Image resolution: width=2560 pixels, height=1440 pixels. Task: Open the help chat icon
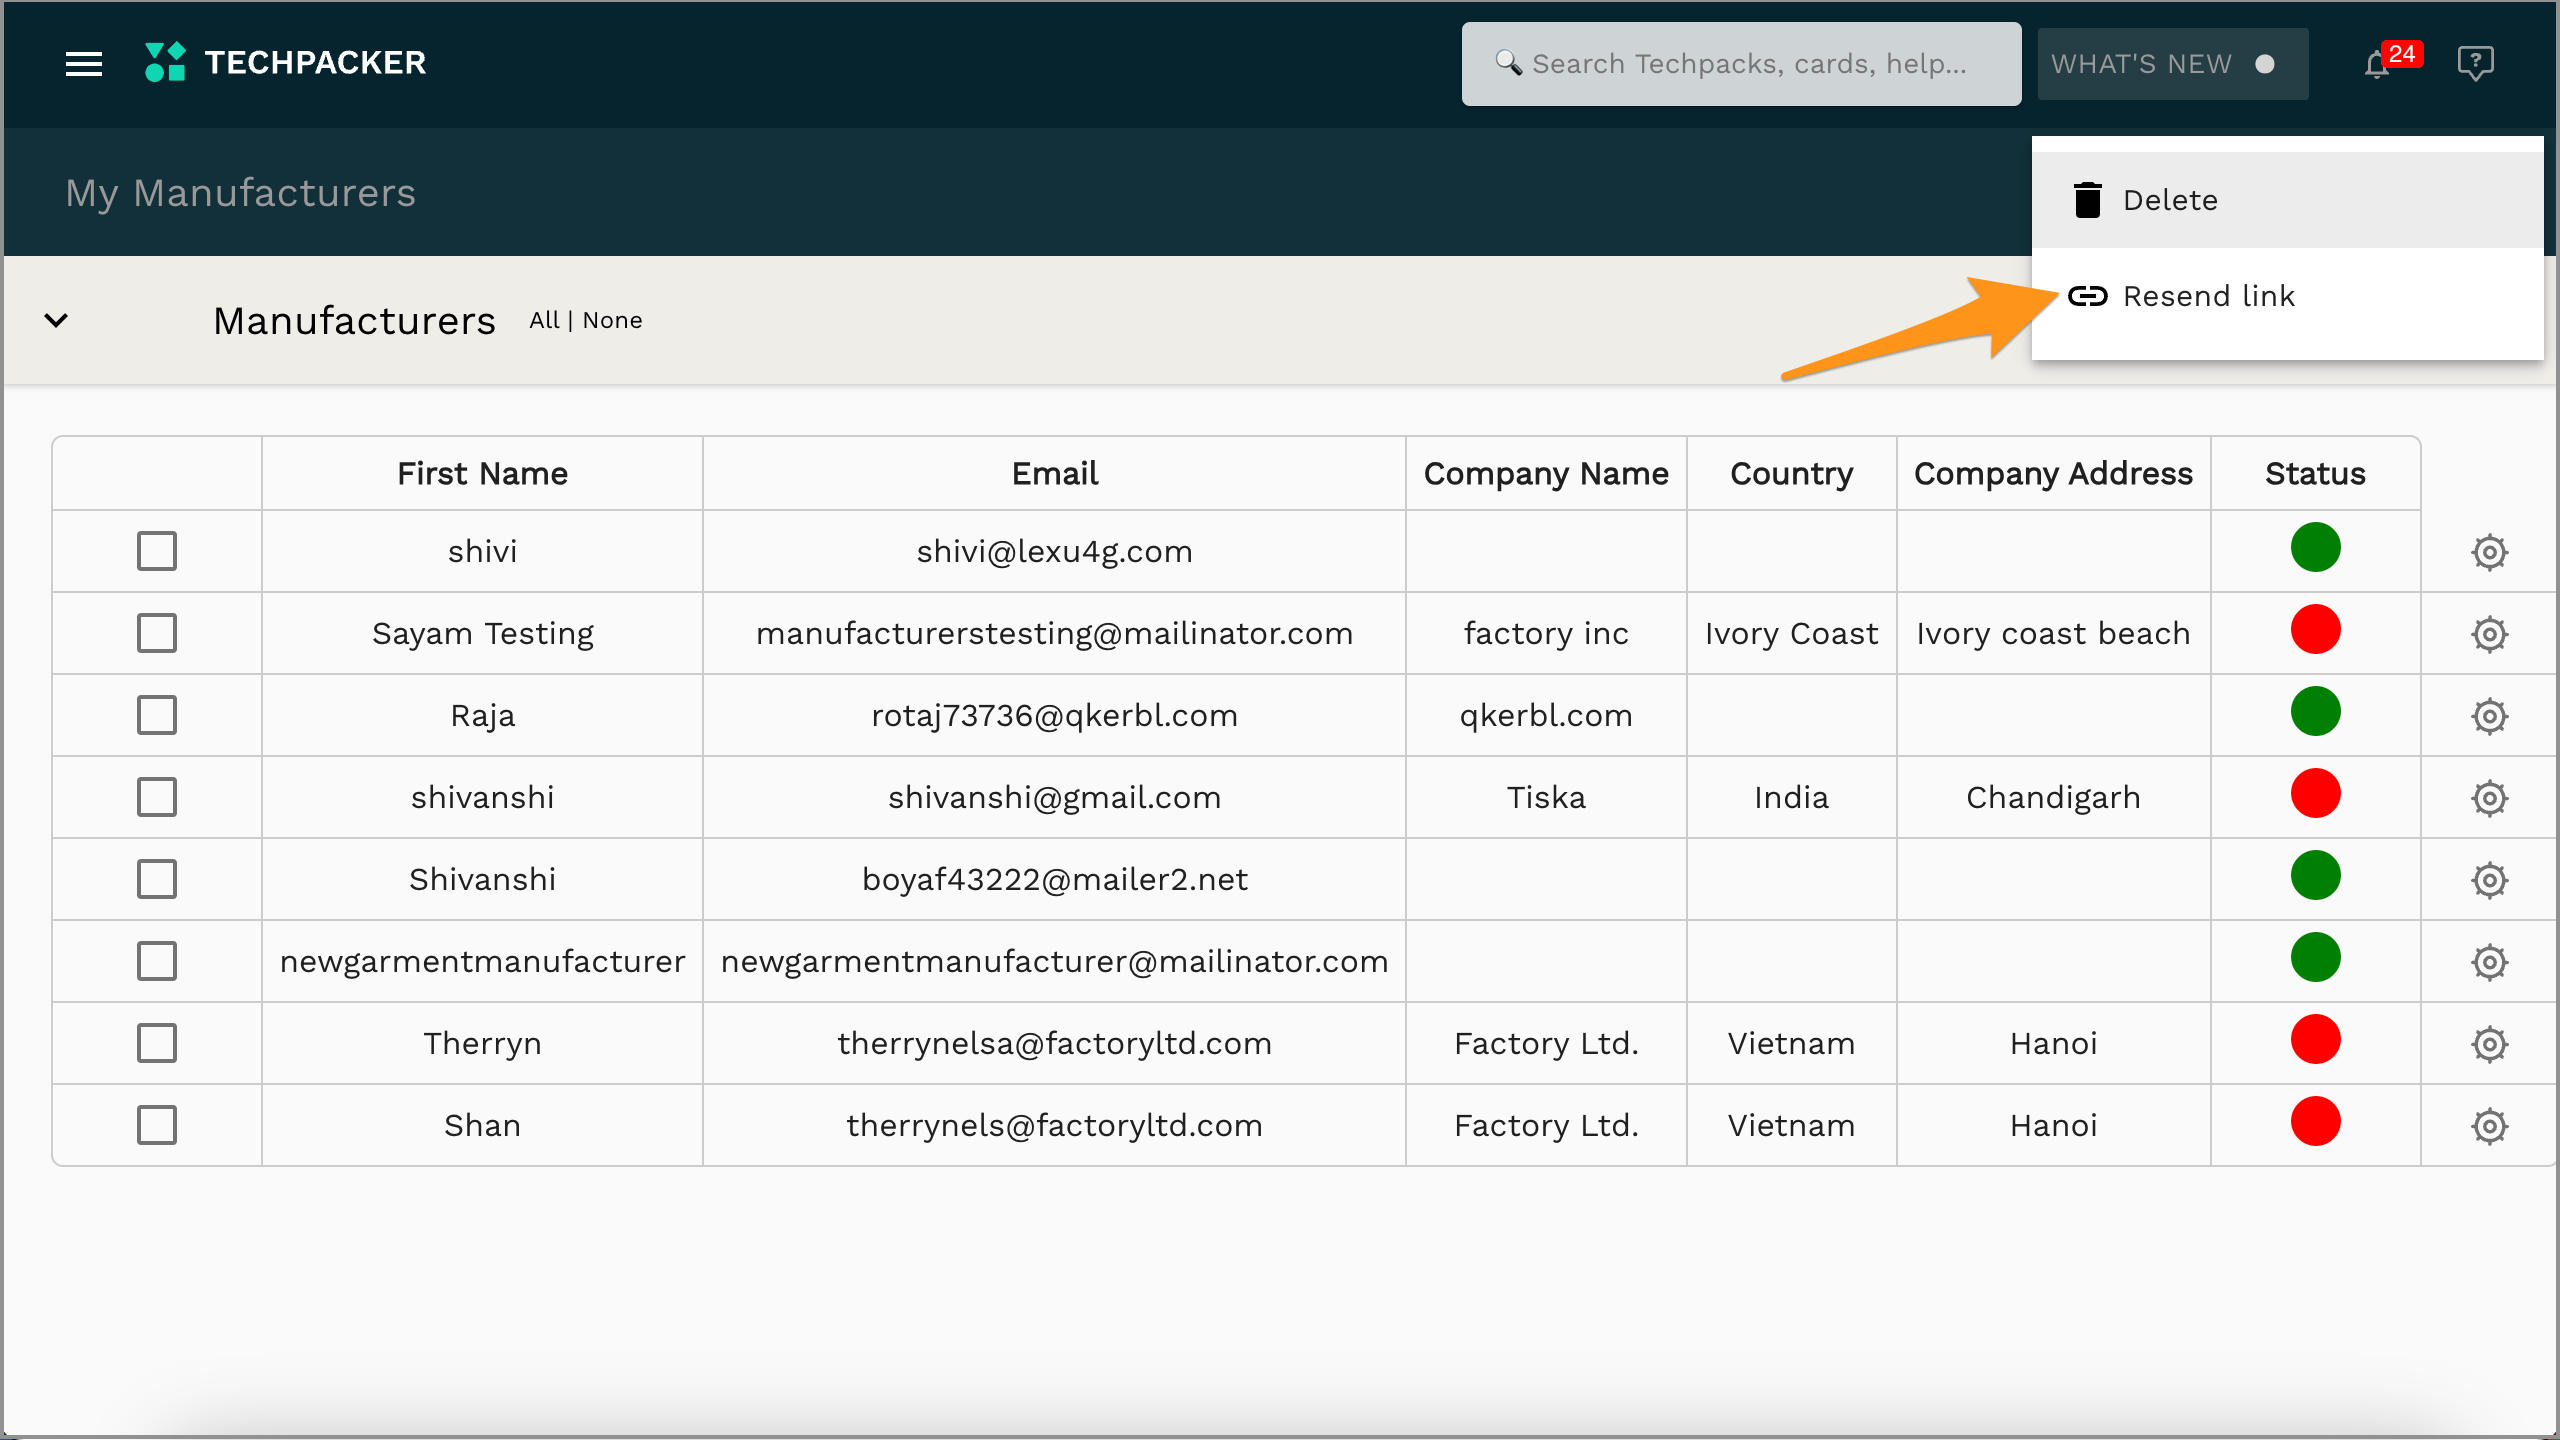pos(2475,63)
